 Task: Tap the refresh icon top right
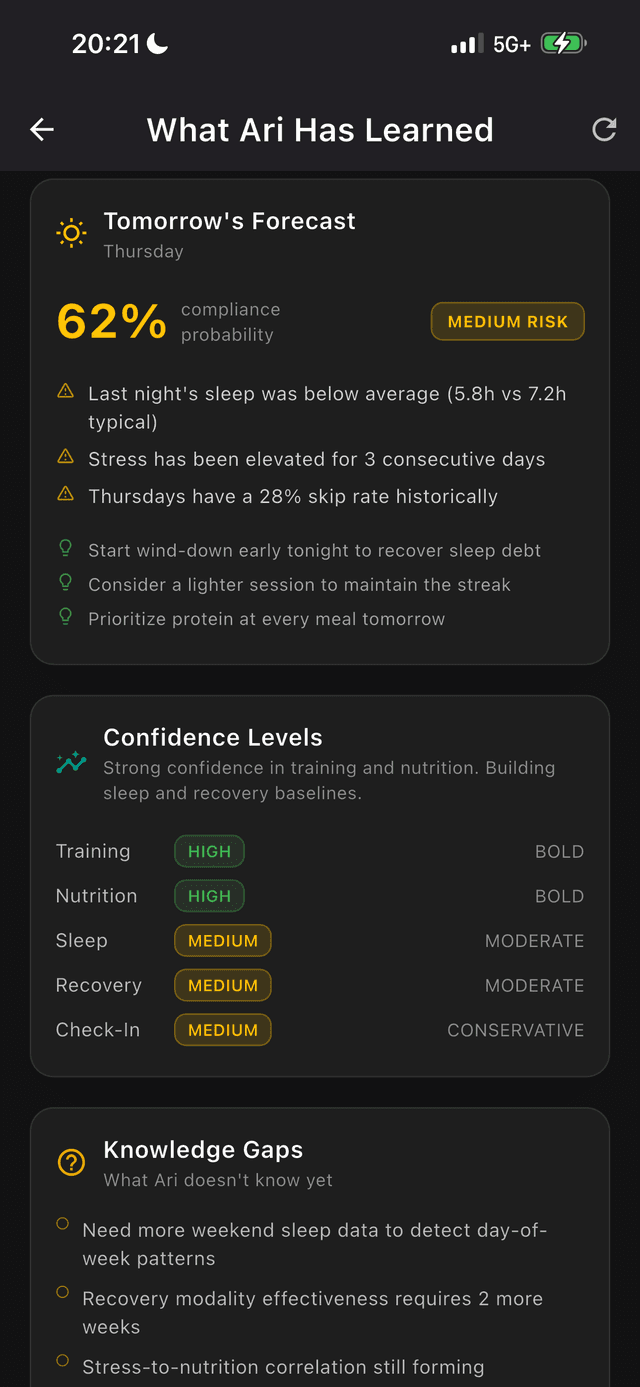coord(604,129)
